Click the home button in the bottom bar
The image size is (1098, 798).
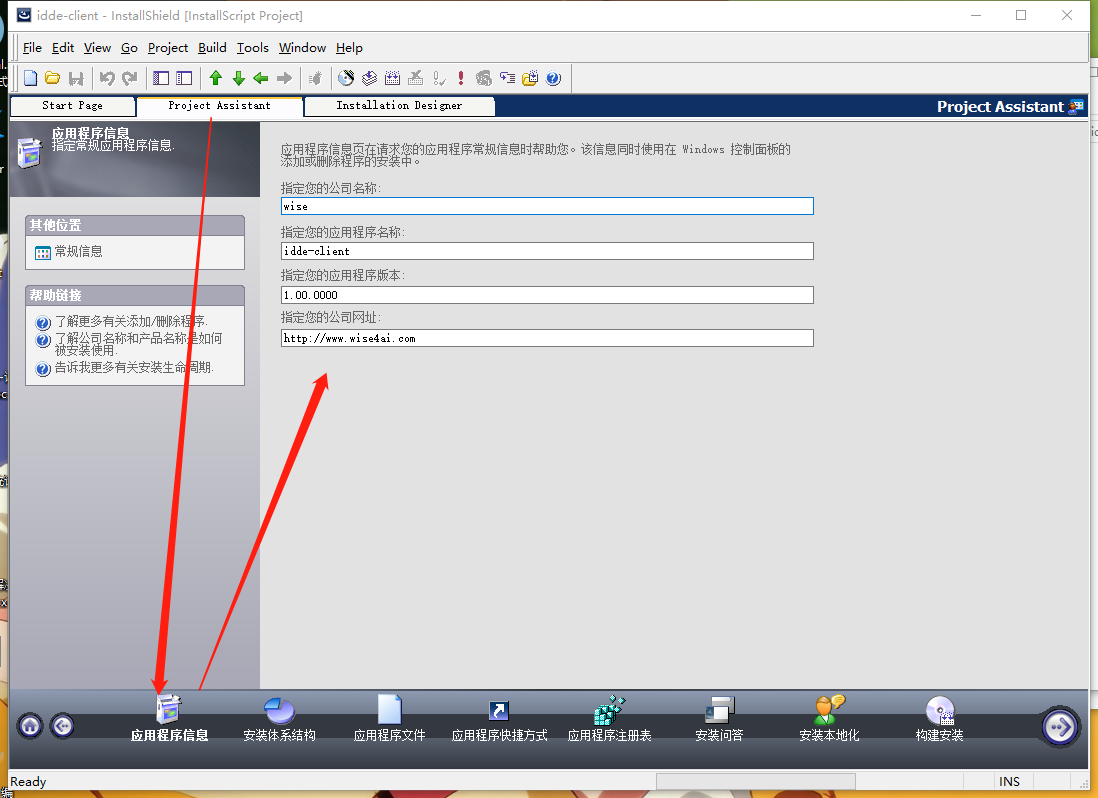click(30, 727)
